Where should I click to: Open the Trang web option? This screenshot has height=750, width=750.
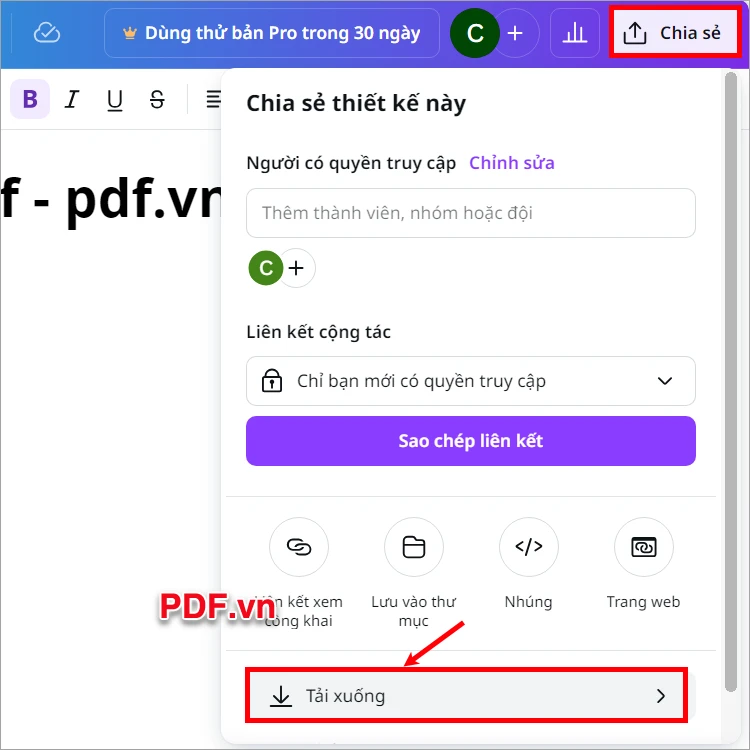coord(643,547)
